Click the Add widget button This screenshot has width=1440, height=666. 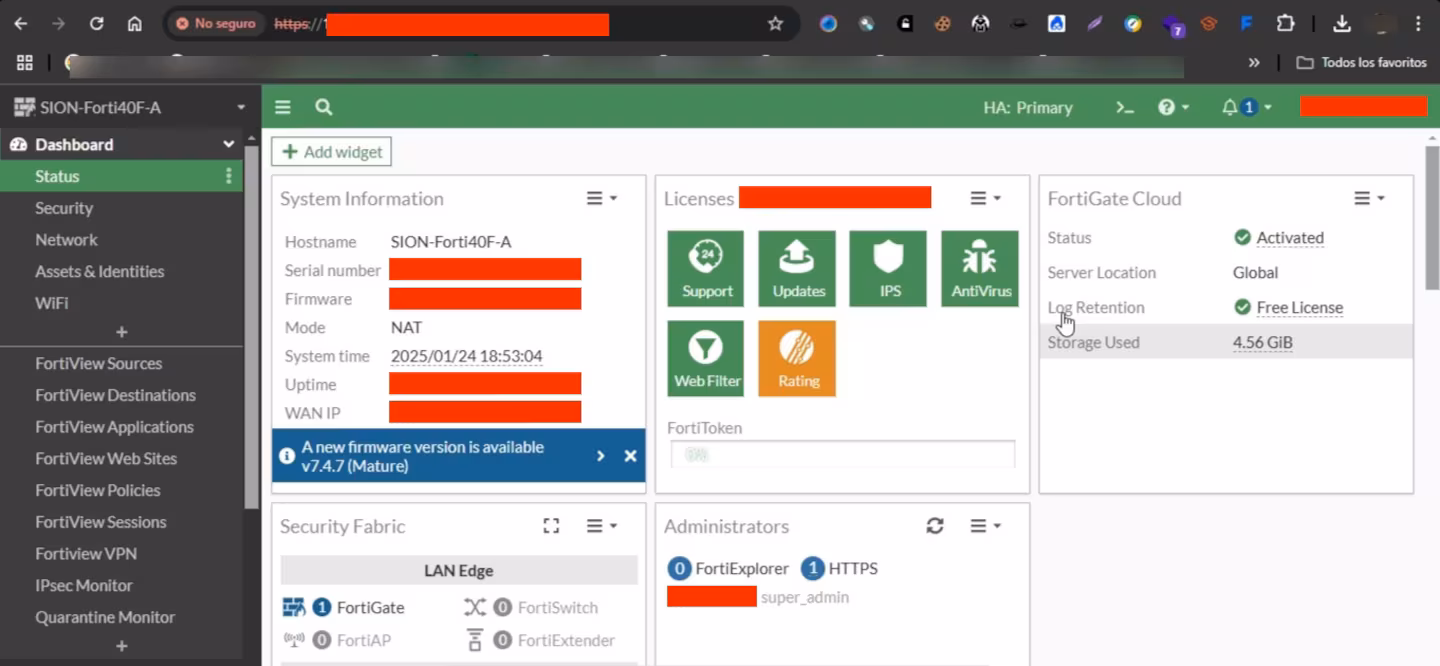point(332,152)
